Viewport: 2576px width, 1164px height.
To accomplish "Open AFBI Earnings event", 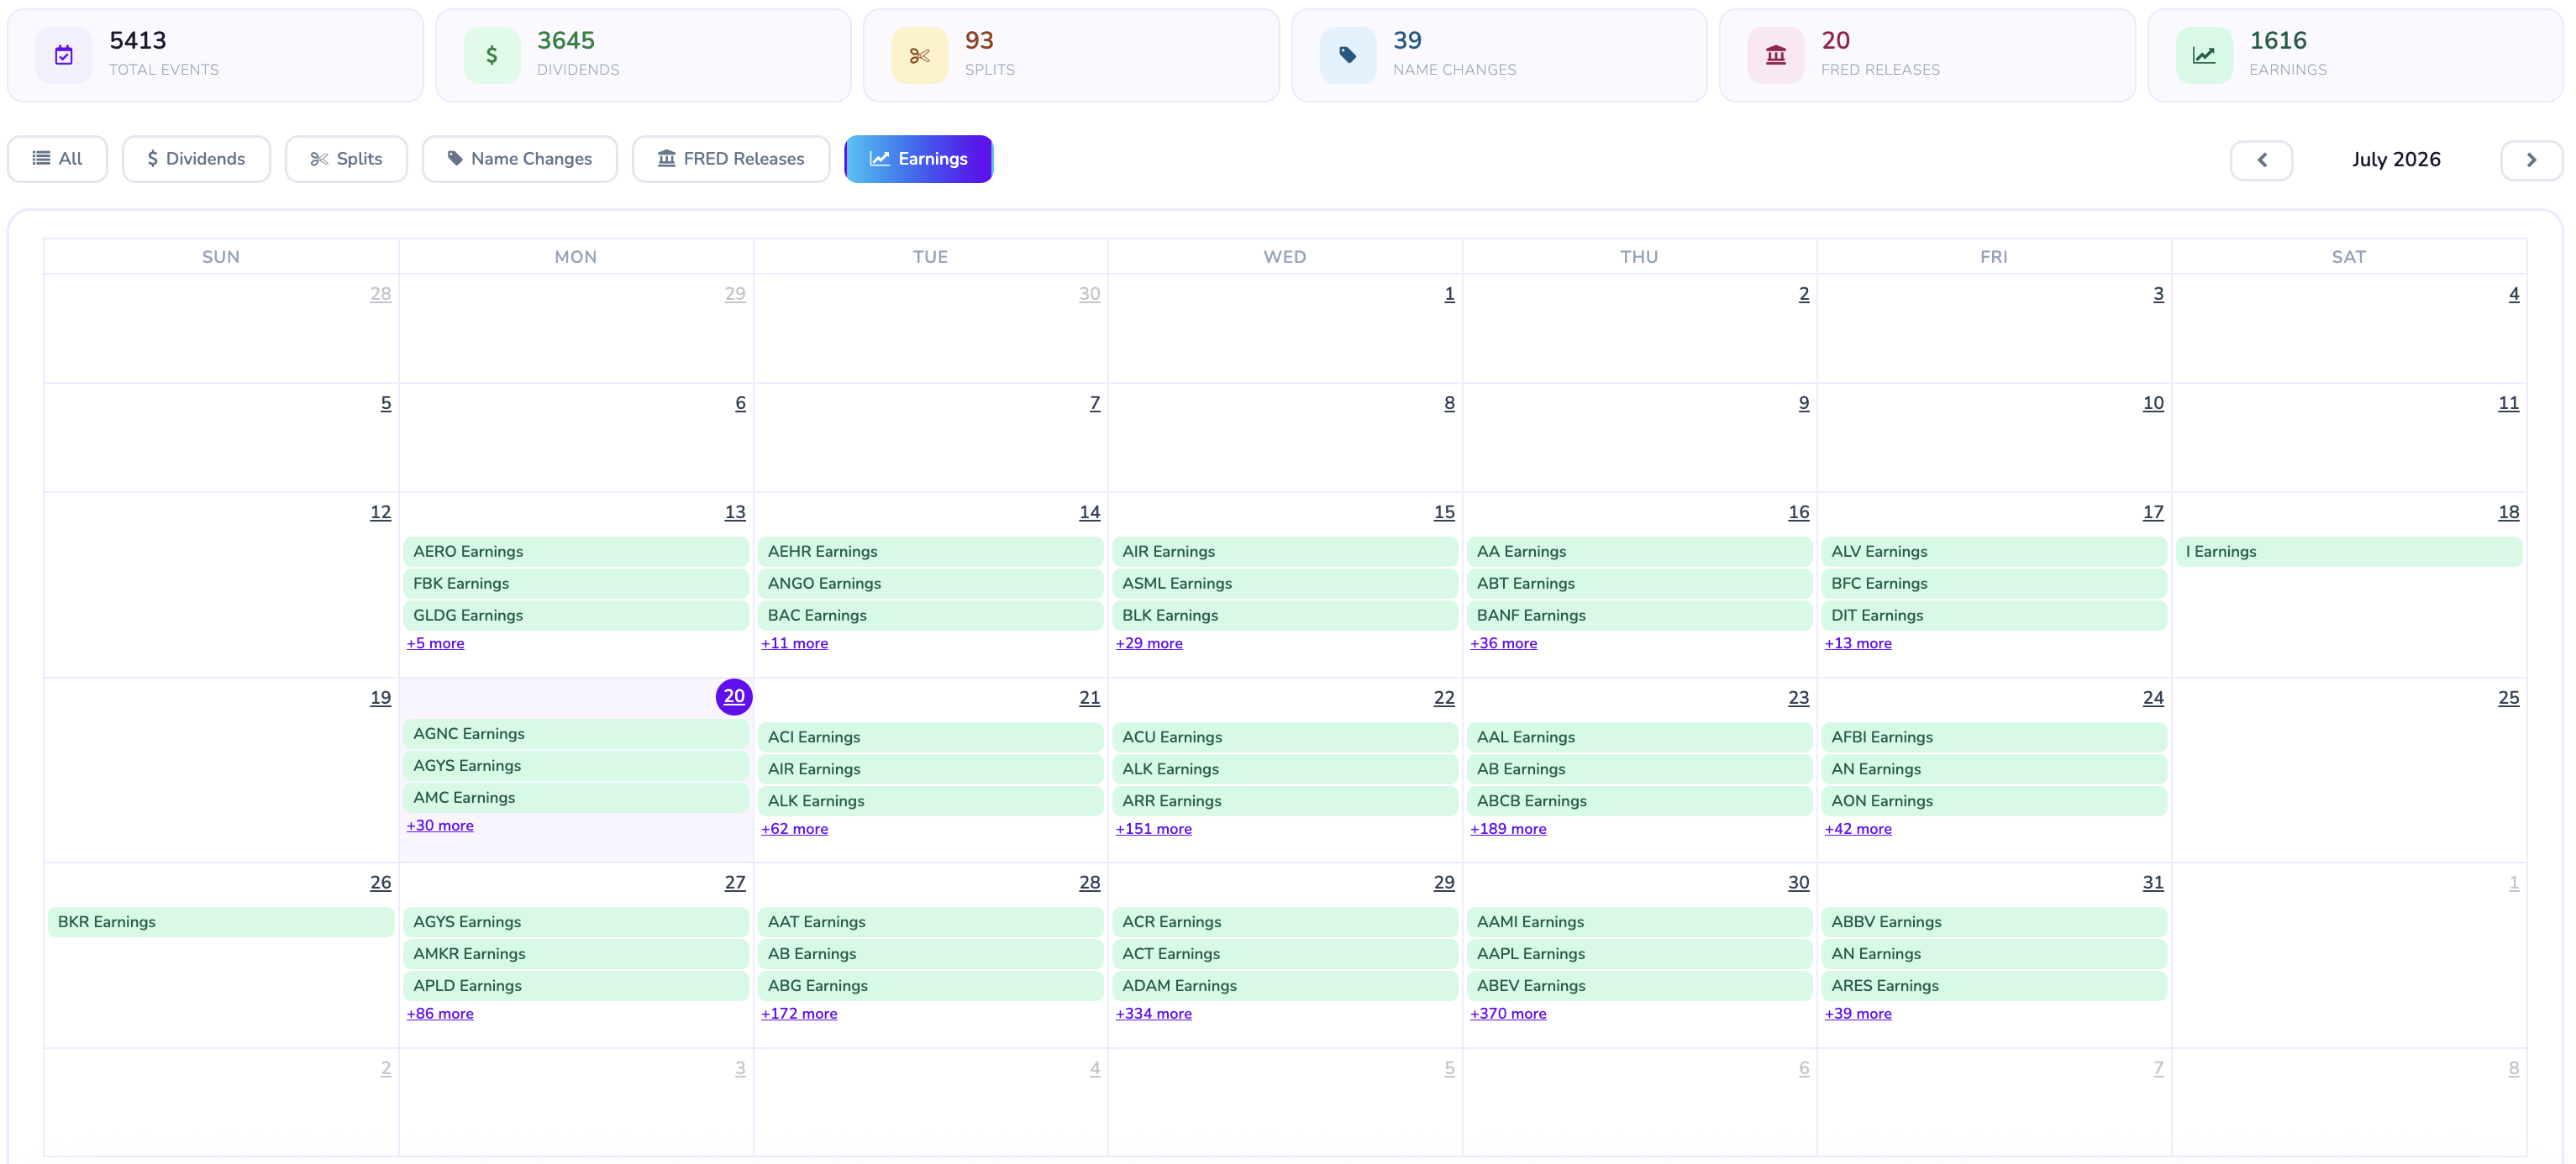I will pyautogui.click(x=1994, y=737).
